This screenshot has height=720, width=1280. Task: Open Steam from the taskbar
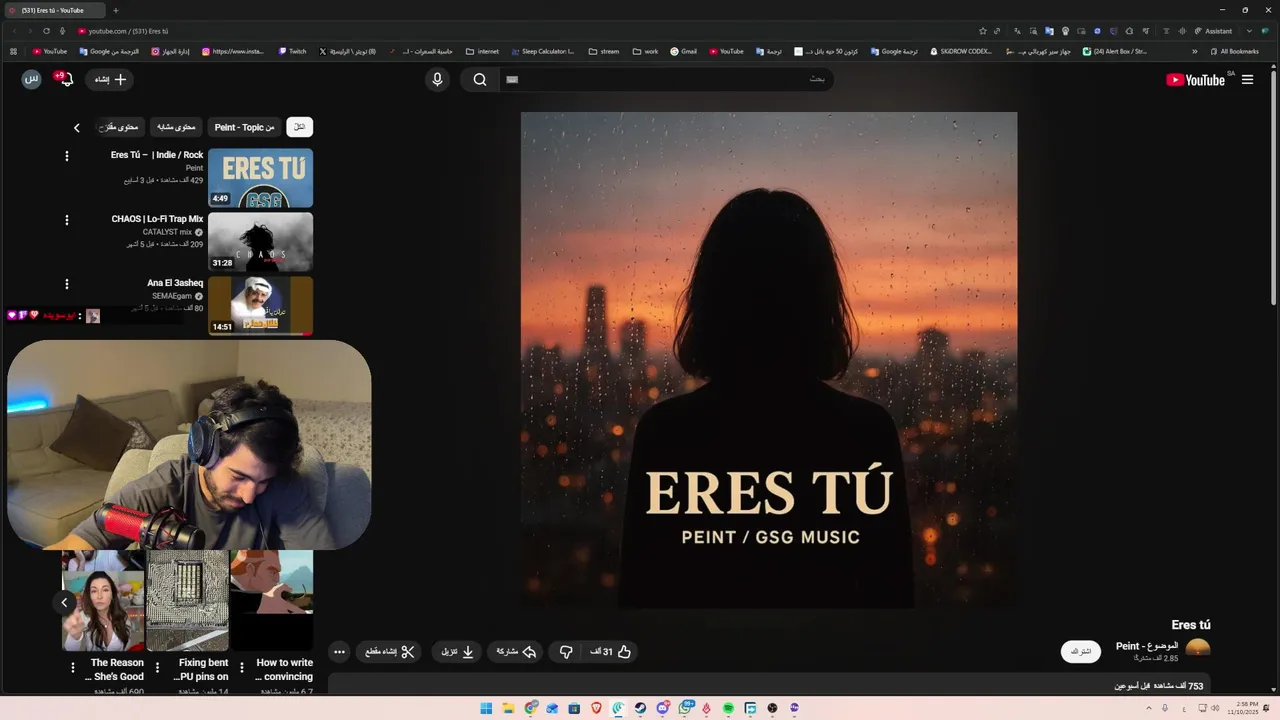pos(640,708)
